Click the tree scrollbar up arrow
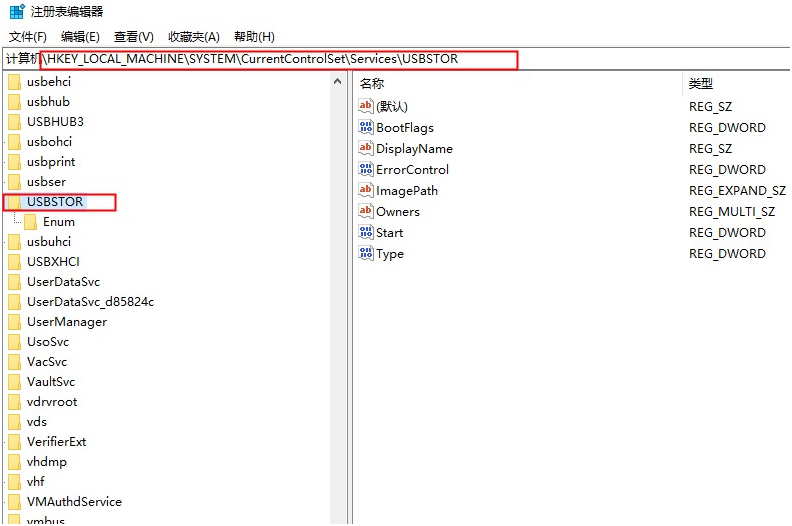This screenshot has height=526, width=792. pos(338,81)
